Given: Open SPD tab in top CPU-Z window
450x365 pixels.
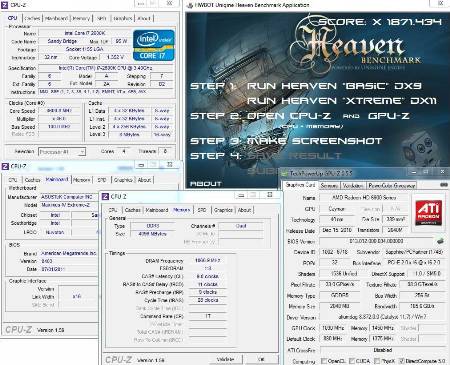Looking at the screenshot, I should (102, 18).
